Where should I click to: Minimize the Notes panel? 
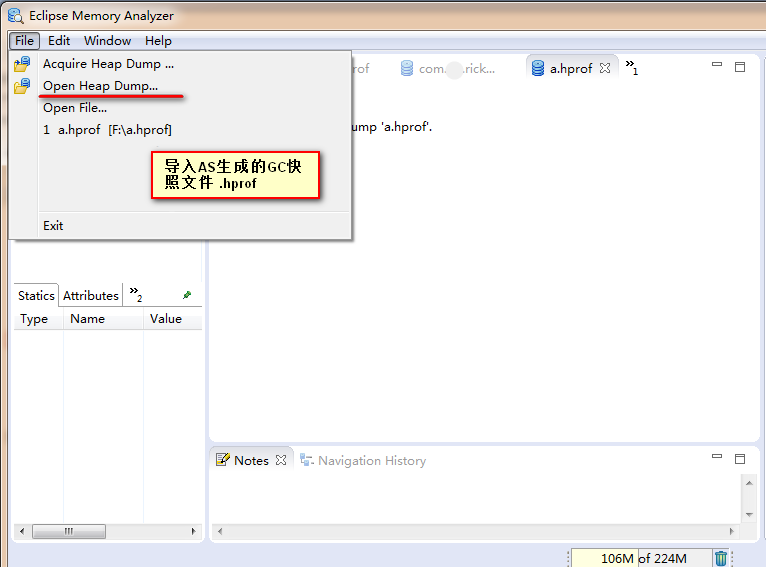pos(717,456)
